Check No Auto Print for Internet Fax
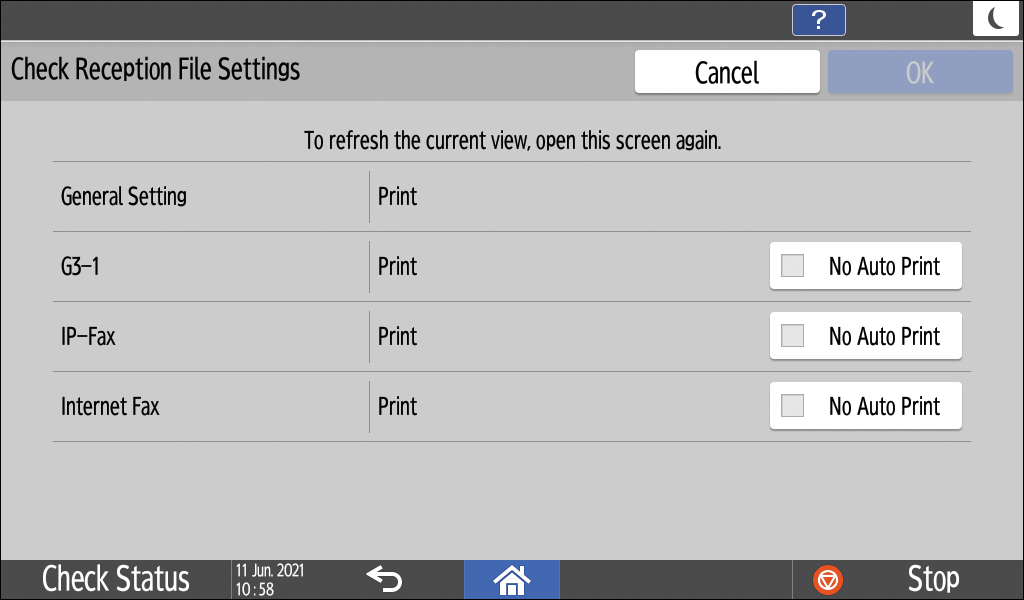The height and width of the screenshot is (600, 1024). click(x=865, y=406)
